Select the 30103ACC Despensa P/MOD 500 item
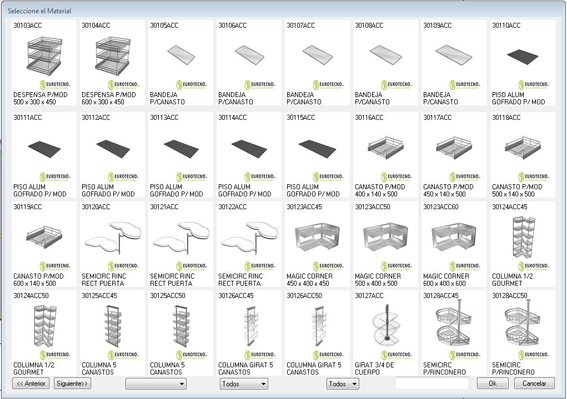This screenshot has width=567, height=399. (x=44, y=63)
